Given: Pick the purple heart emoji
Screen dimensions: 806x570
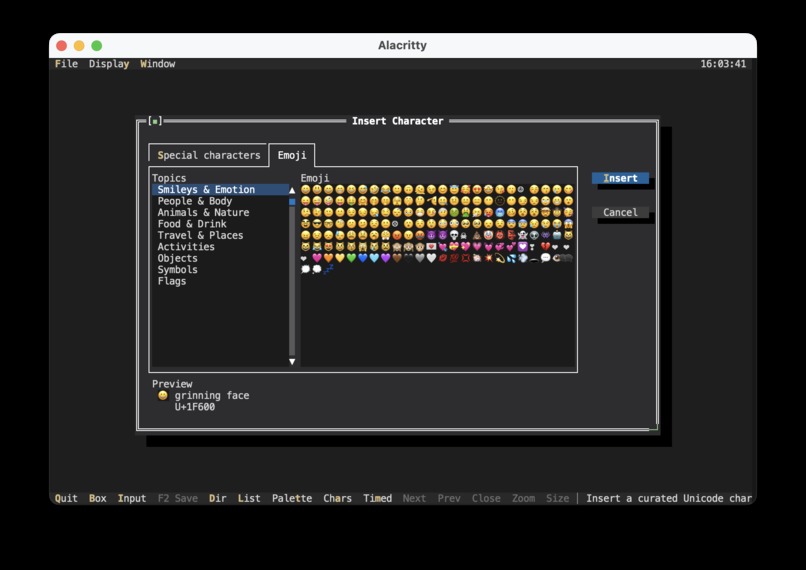Looking at the screenshot, I should tap(386, 258).
